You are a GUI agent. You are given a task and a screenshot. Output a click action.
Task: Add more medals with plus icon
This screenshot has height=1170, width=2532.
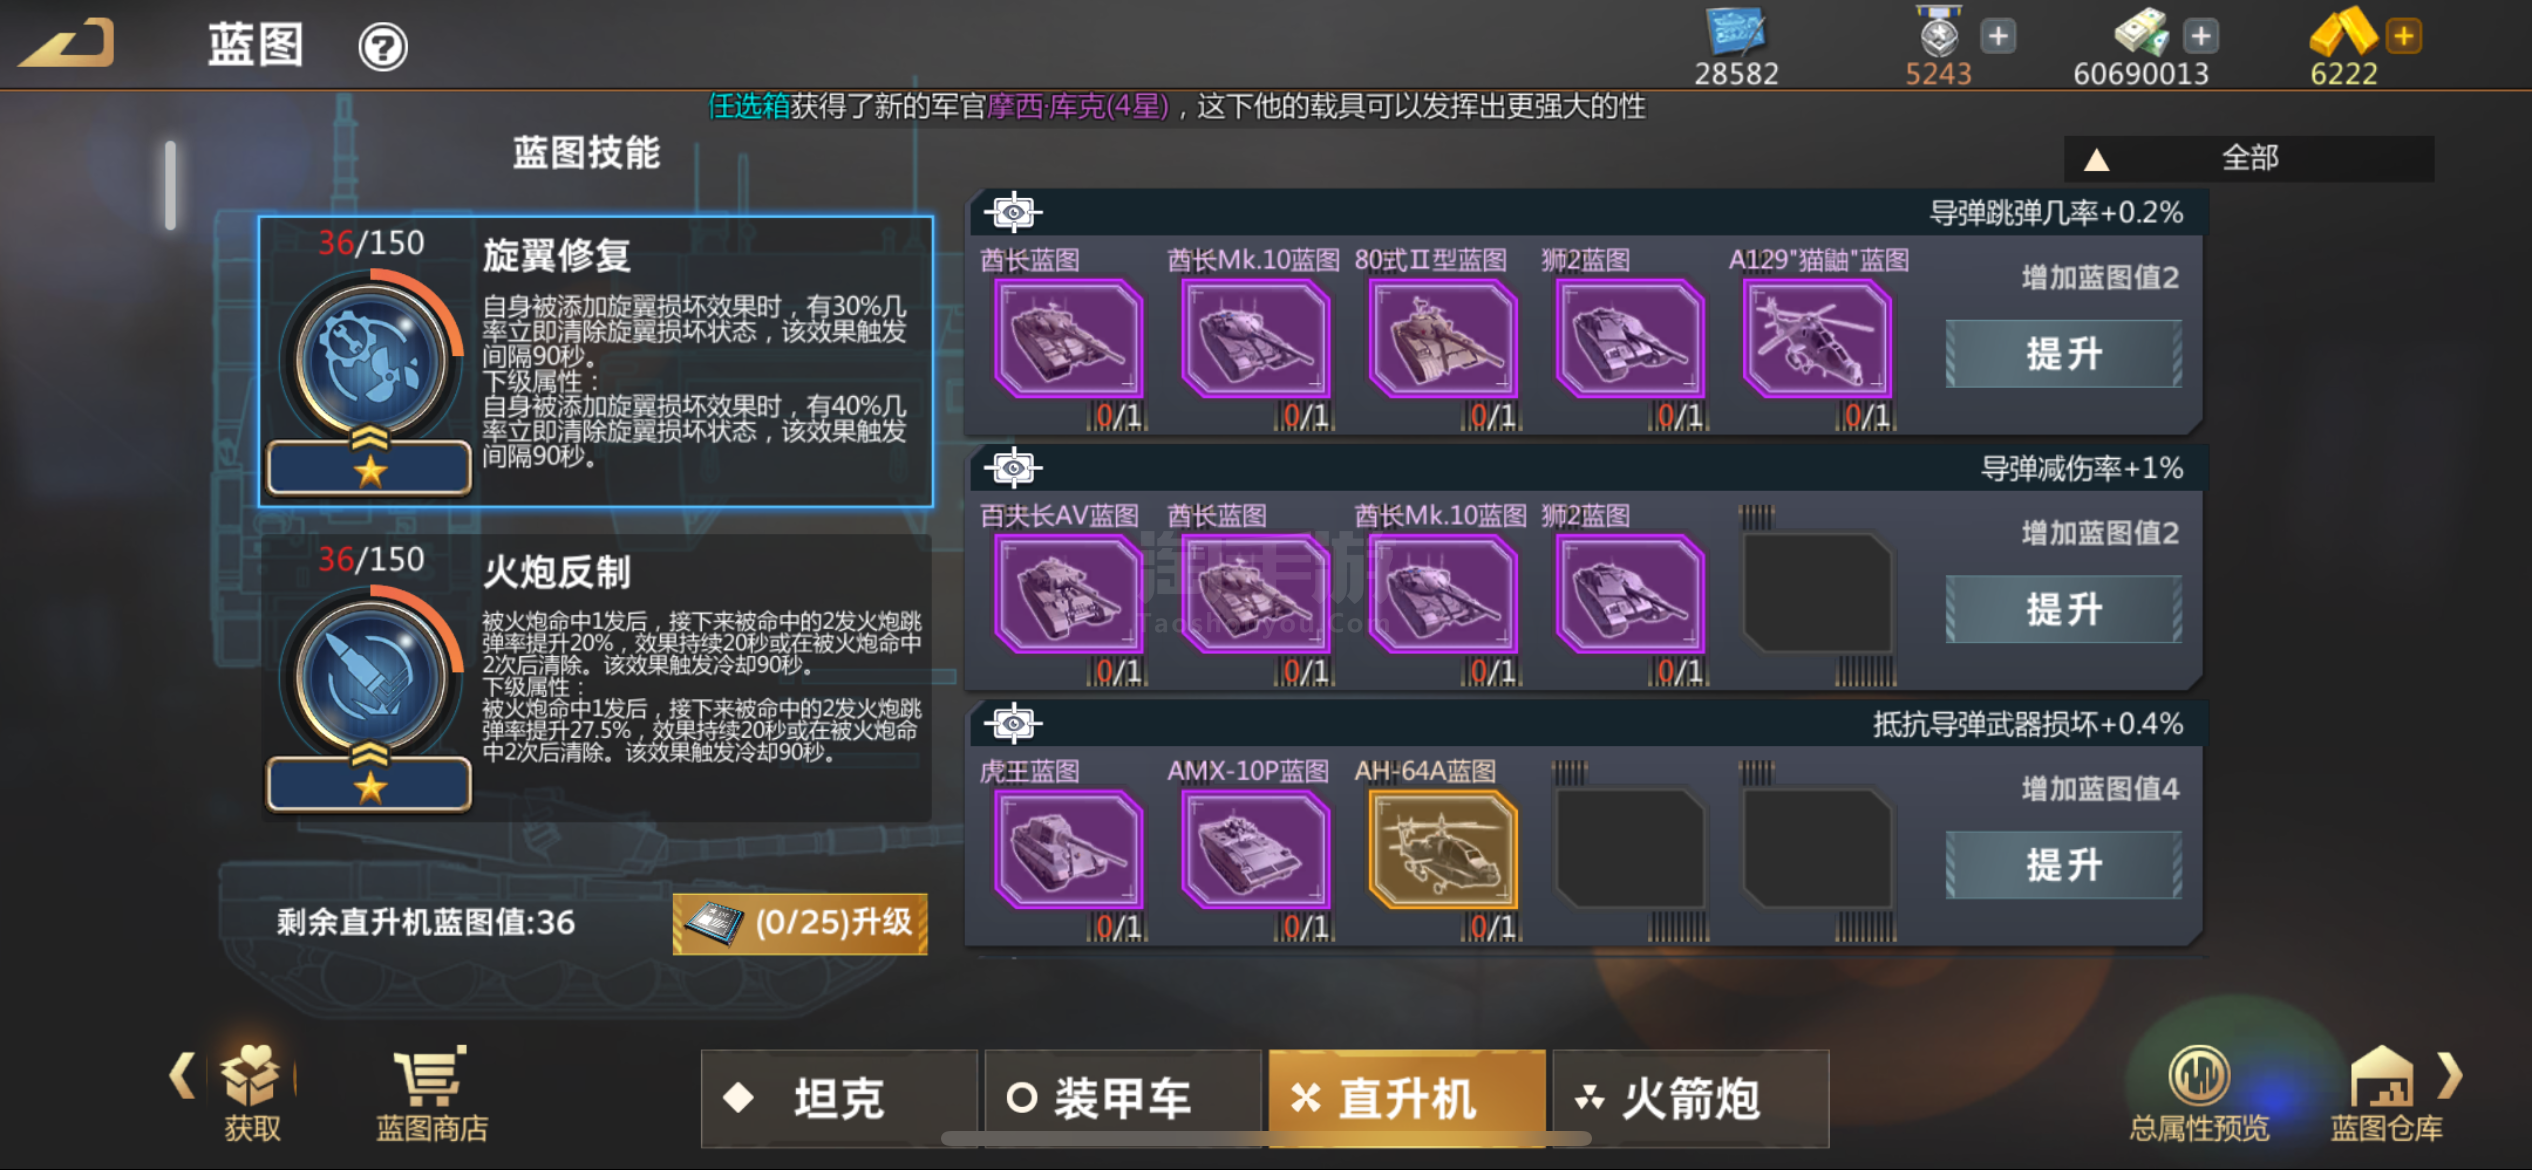[x=1998, y=37]
